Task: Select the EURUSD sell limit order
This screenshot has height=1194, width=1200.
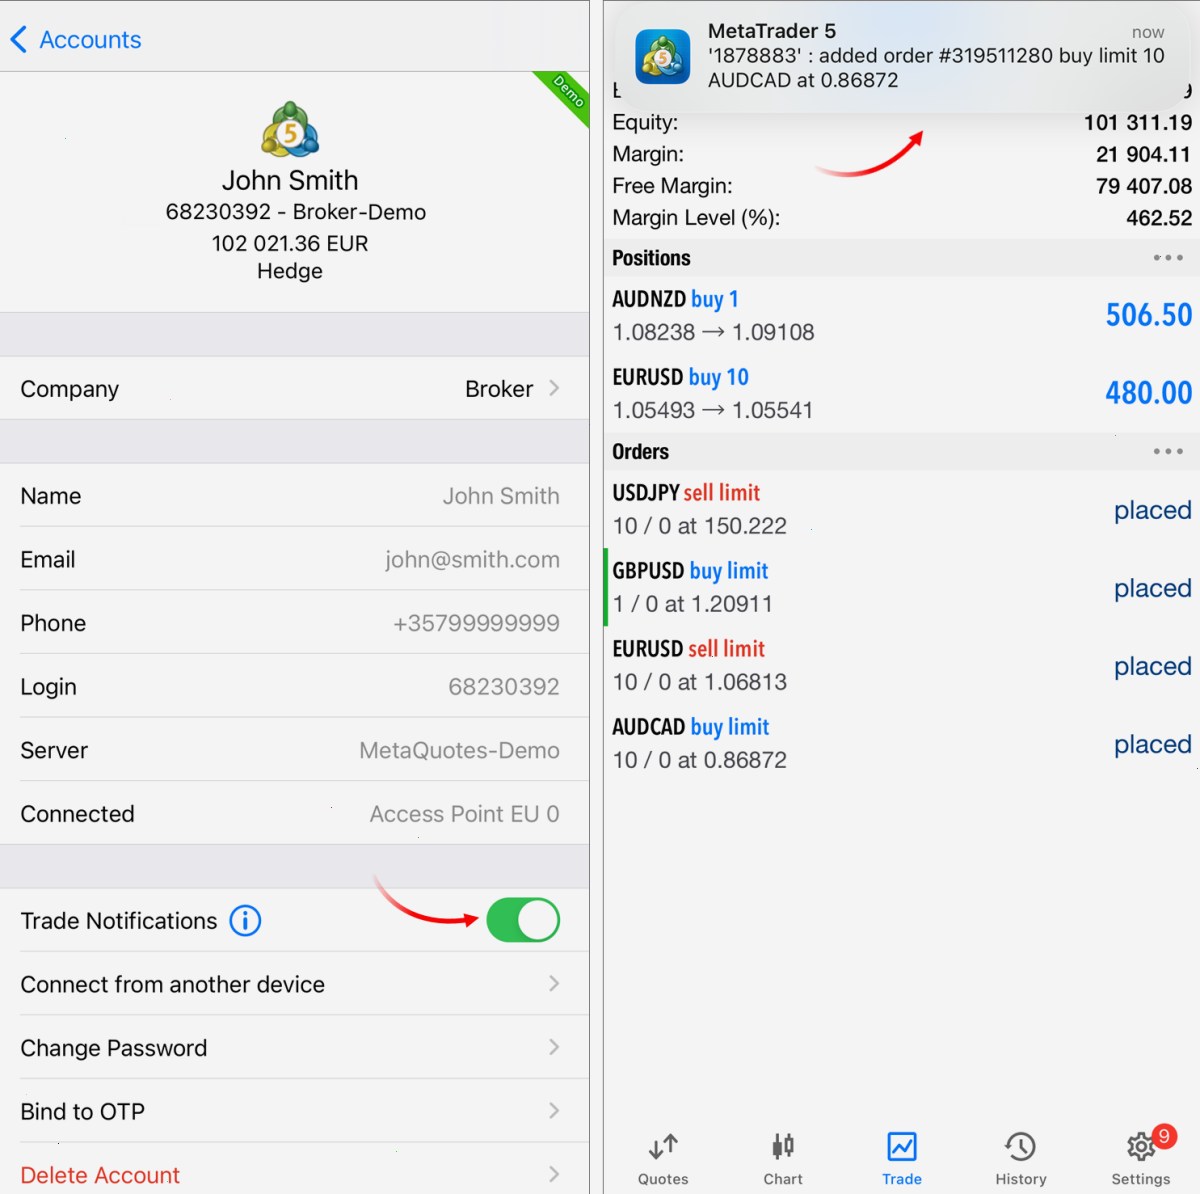Action: [x=902, y=665]
